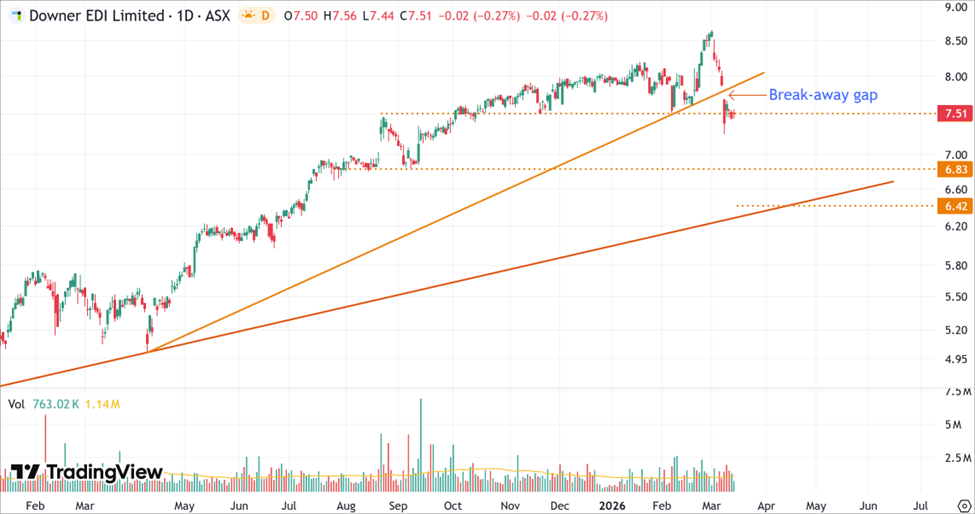Screen dimensions: 975x514
Task: Click the orange 6.83 price level label
Action: (x=954, y=169)
